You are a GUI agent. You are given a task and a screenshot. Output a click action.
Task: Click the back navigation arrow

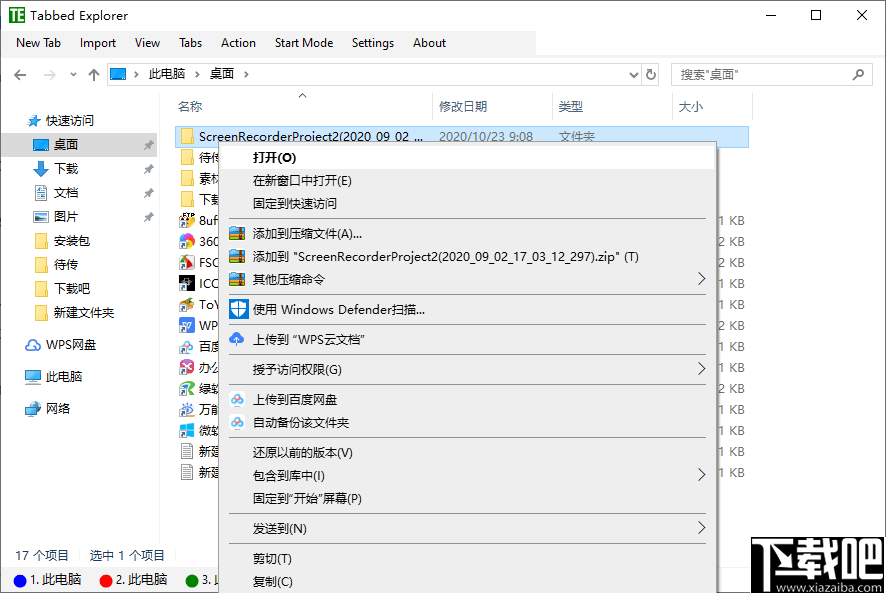pyautogui.click(x=20, y=74)
